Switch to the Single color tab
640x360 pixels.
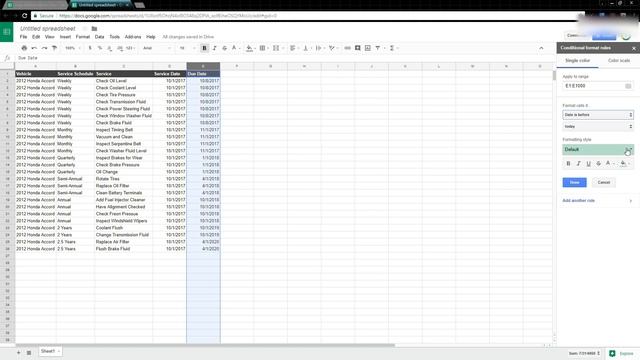577,60
